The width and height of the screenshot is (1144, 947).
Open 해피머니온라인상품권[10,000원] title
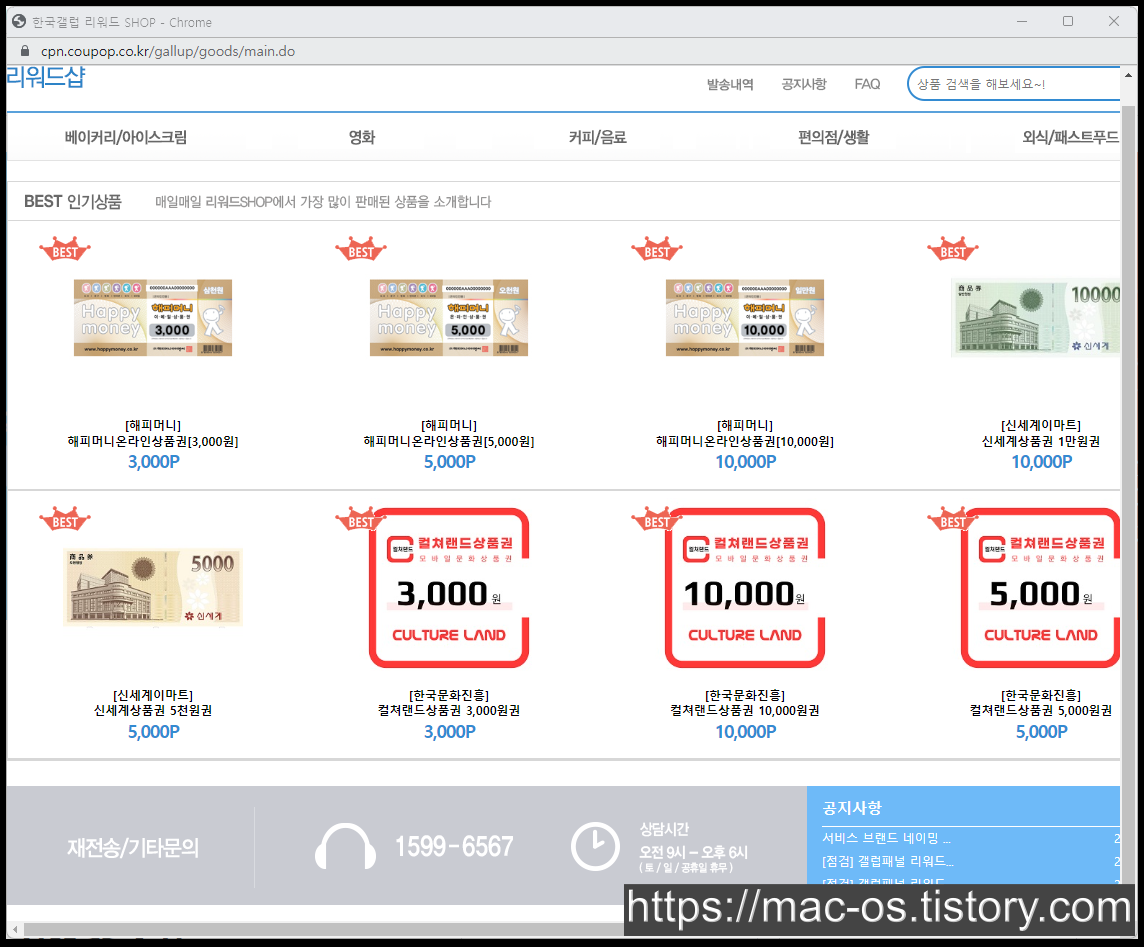pyautogui.click(x=745, y=441)
